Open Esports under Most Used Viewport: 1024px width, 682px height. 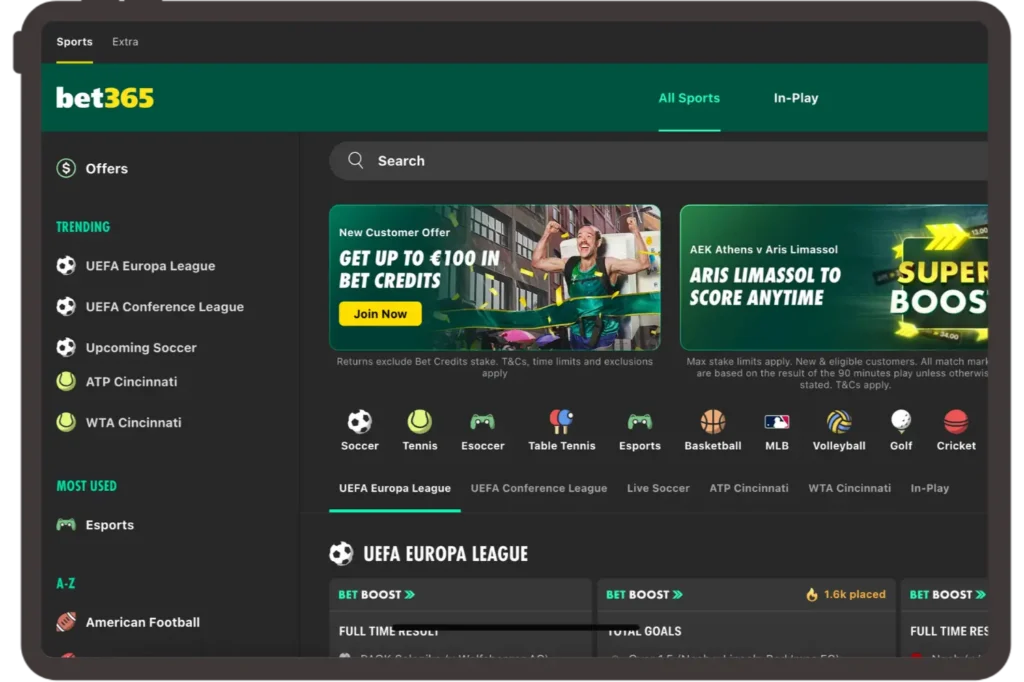(x=95, y=525)
